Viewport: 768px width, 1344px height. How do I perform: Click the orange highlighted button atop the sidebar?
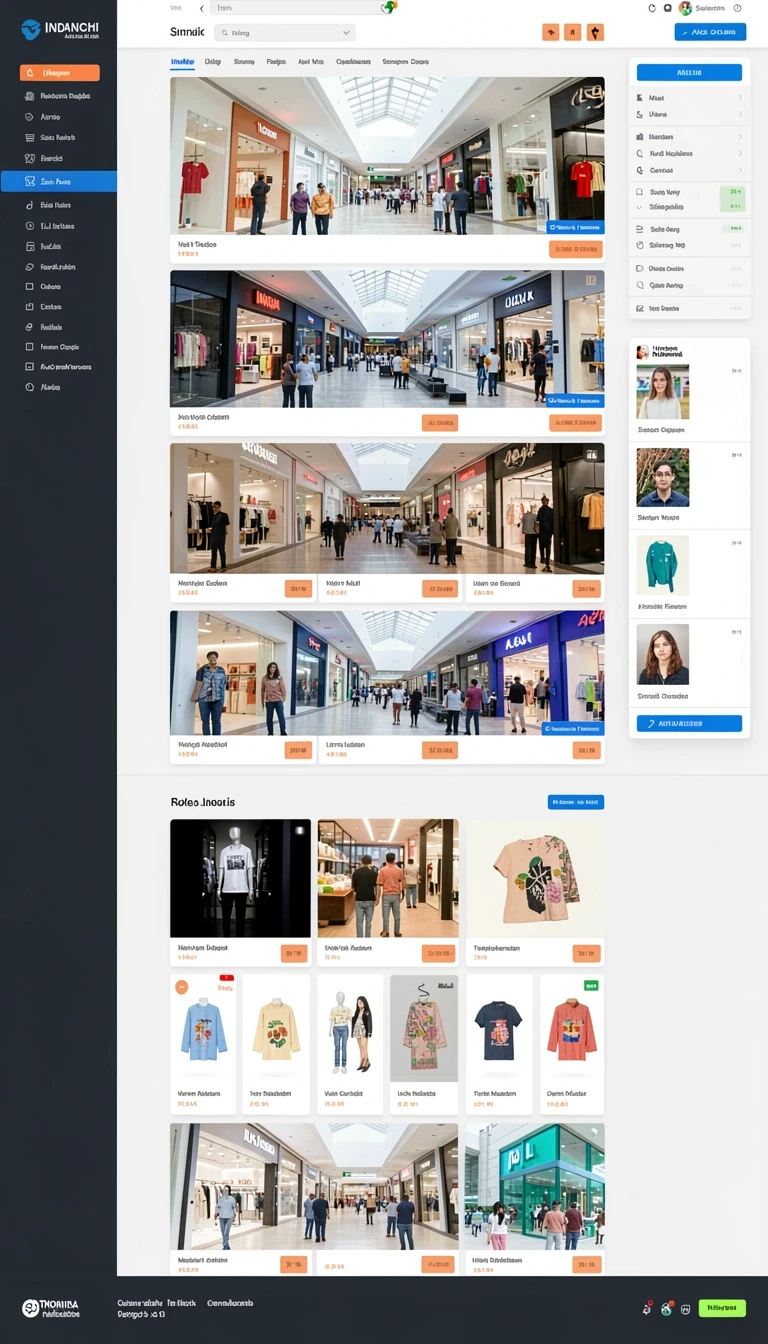(x=59, y=73)
